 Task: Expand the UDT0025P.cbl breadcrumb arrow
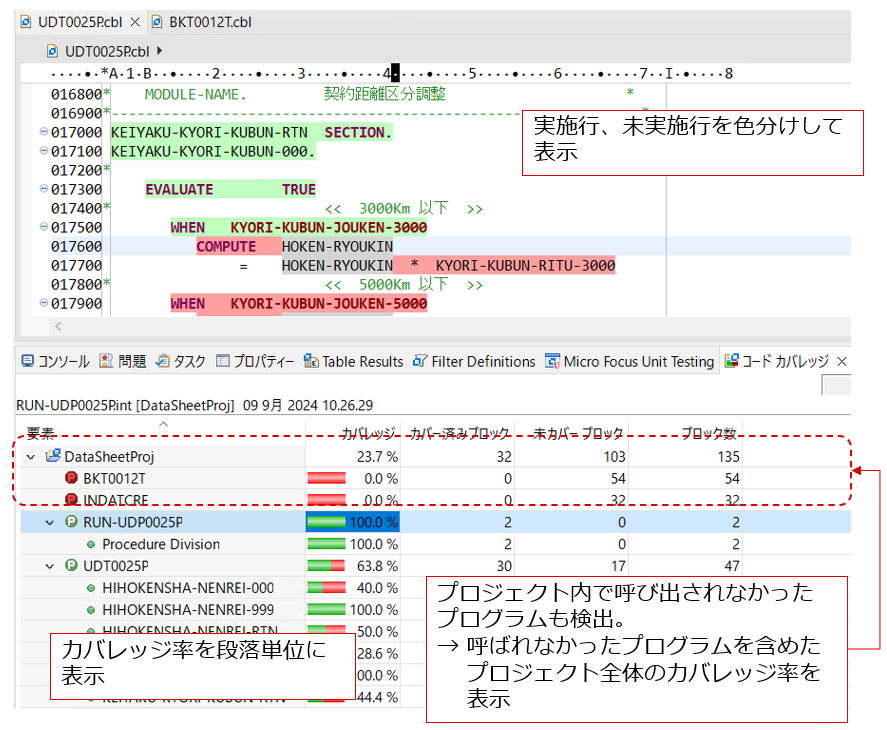click(160, 51)
